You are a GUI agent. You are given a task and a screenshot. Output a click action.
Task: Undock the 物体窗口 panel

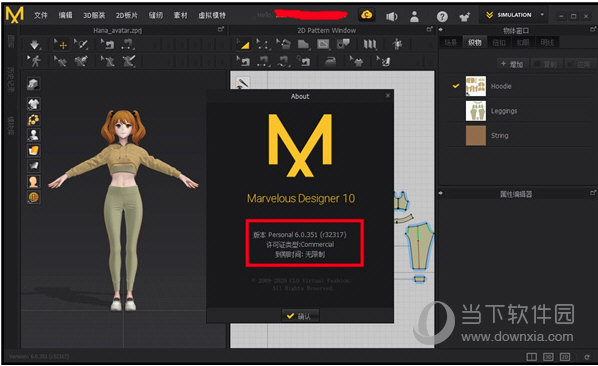coord(593,29)
